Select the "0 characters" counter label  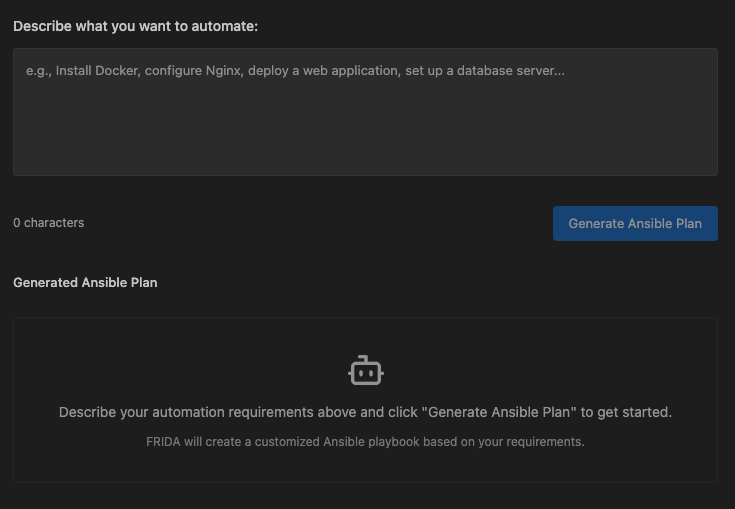[49, 223]
